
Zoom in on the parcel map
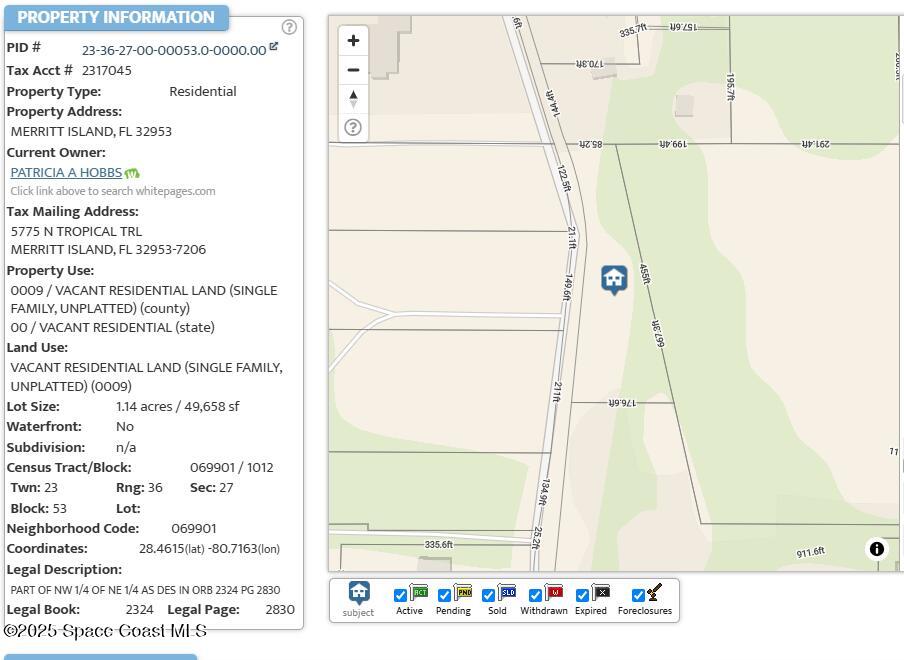[353, 41]
